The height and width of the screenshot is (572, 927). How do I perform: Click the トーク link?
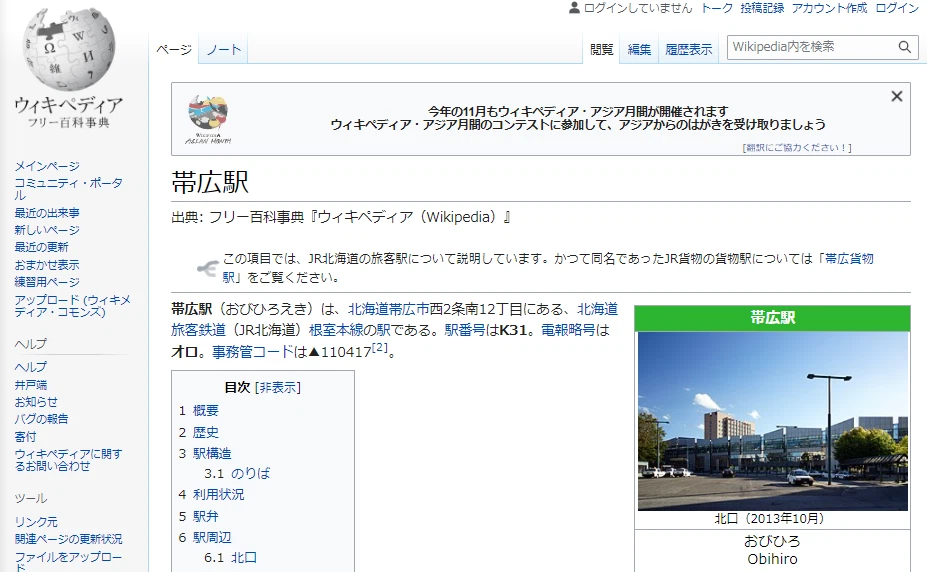(x=717, y=8)
